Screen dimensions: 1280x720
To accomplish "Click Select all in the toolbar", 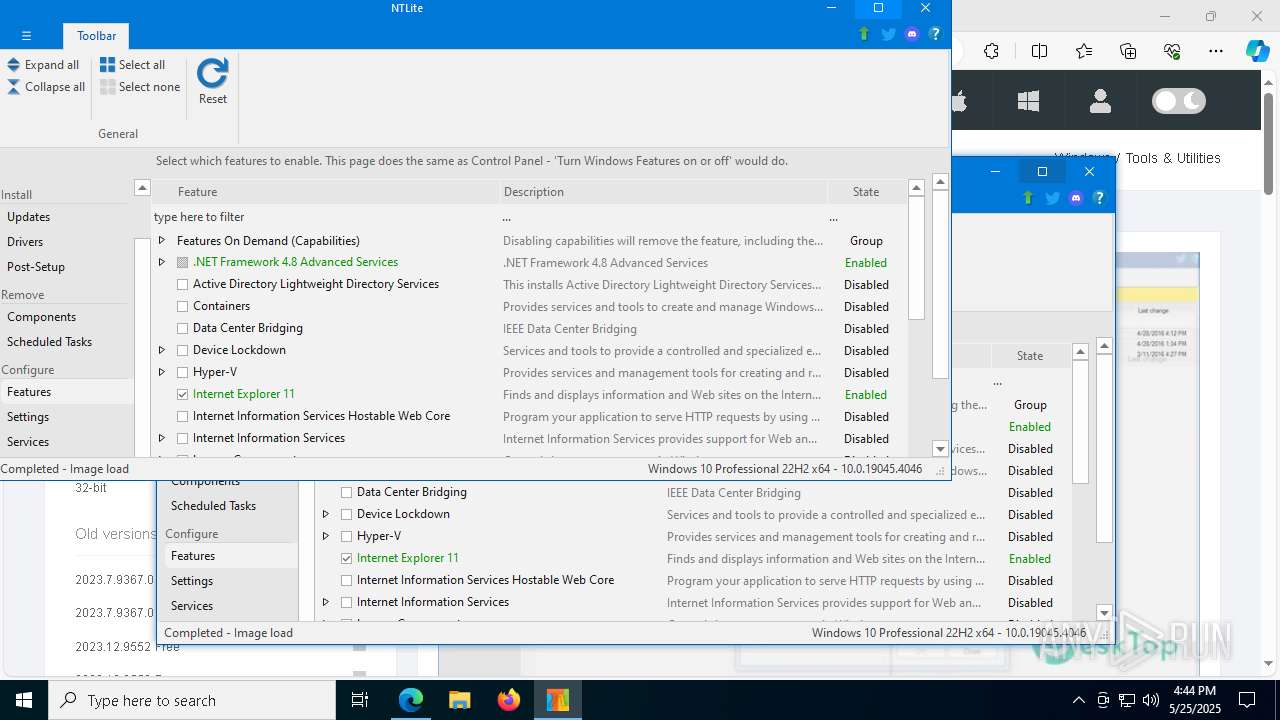I will pyautogui.click(x=132, y=65).
